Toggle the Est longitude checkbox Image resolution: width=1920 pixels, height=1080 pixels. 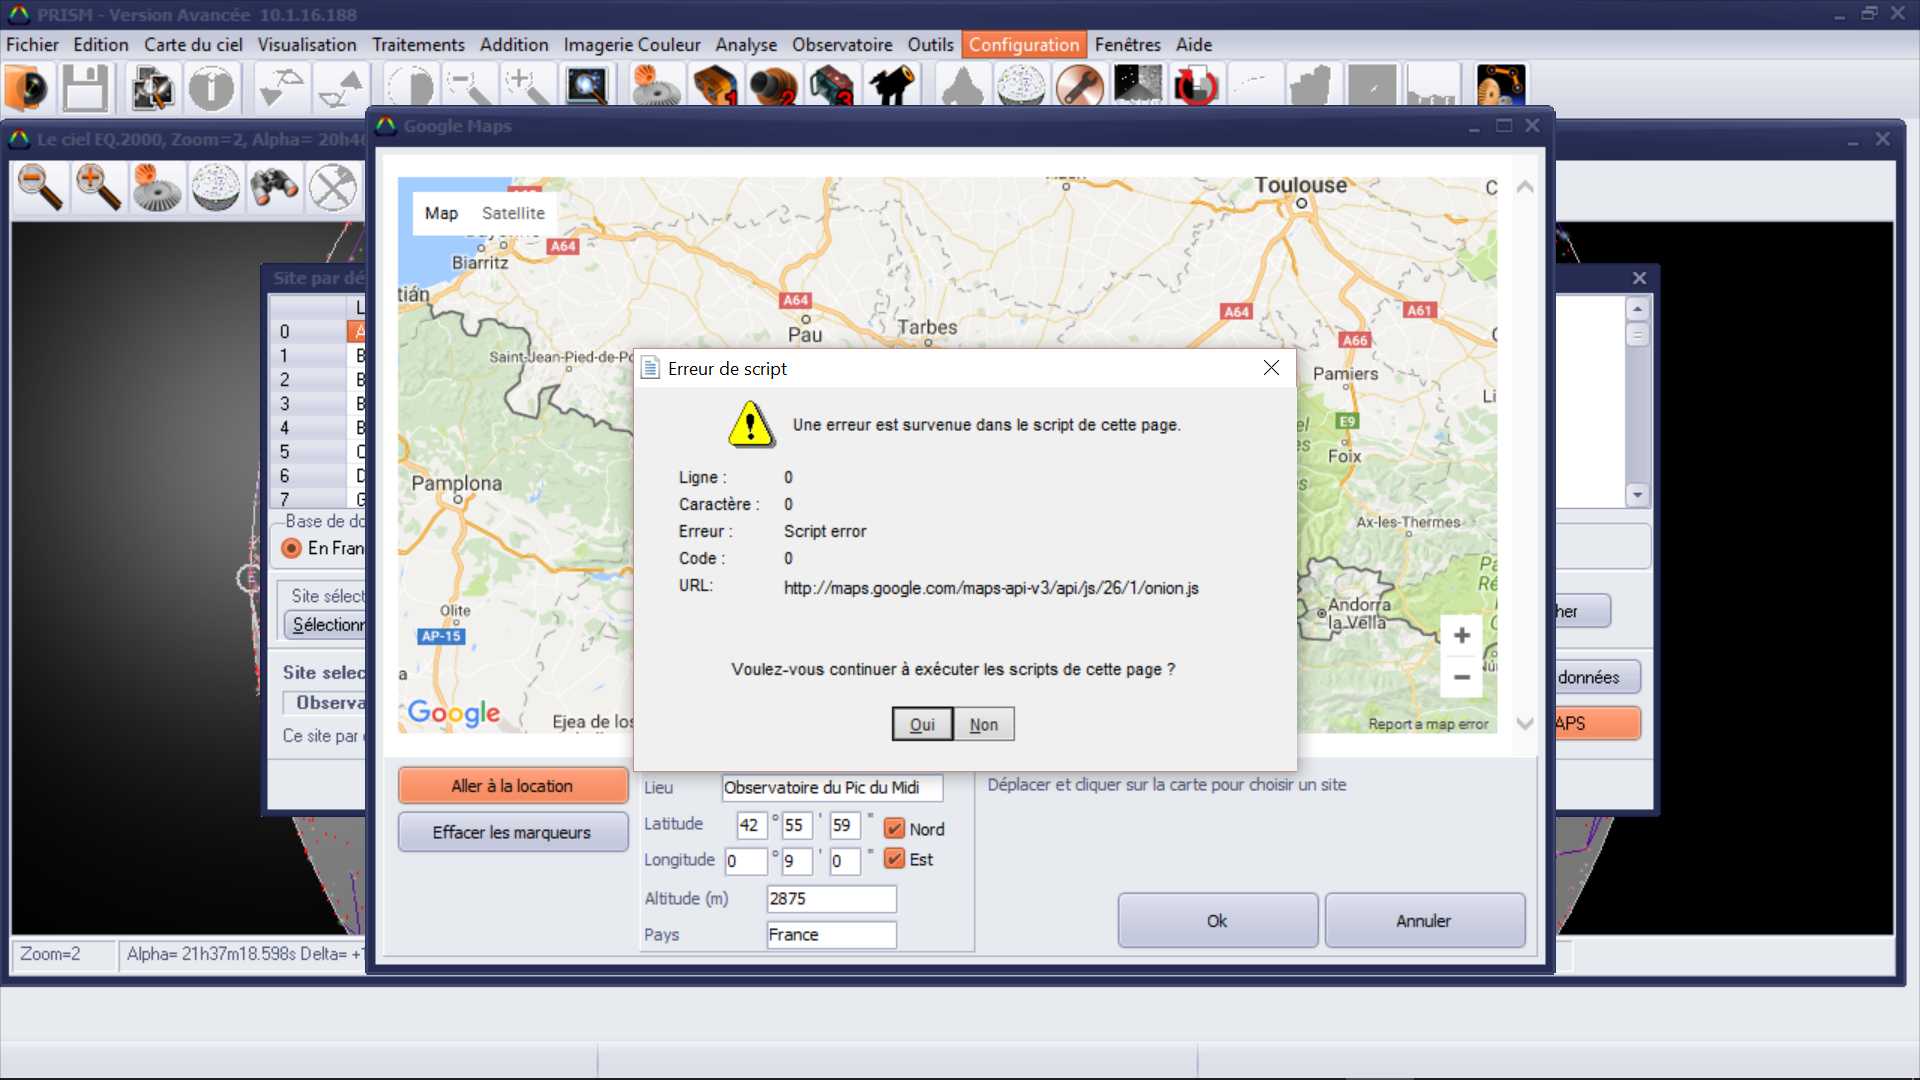pyautogui.click(x=895, y=859)
